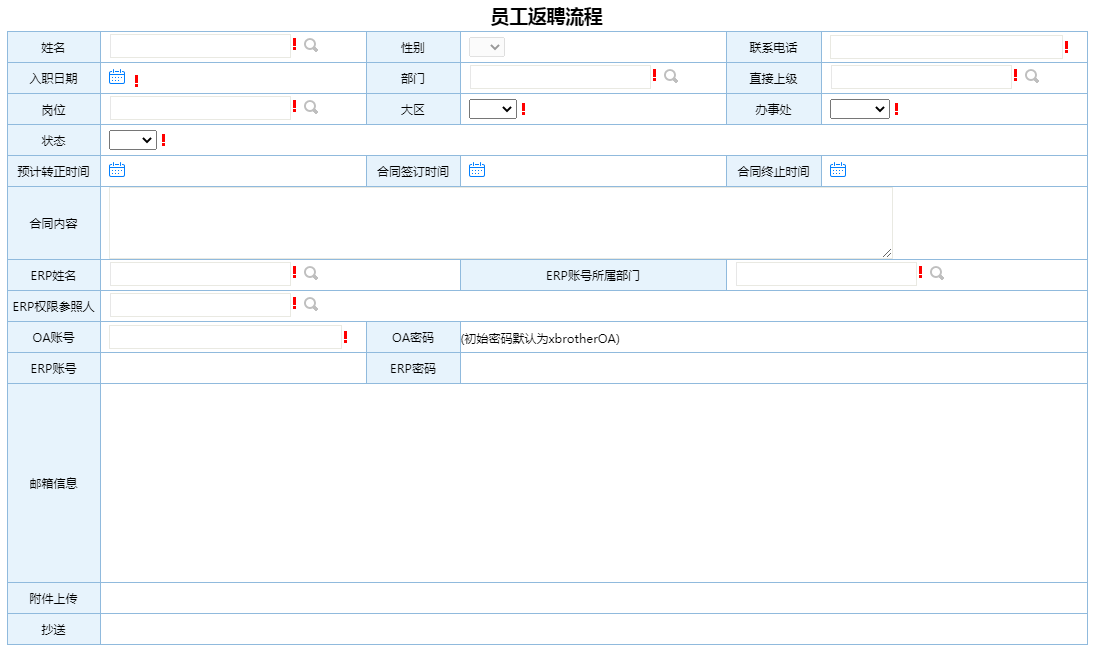Click the 姓名 text input box
Viewport: 1095px width, 649px height.
200,46
